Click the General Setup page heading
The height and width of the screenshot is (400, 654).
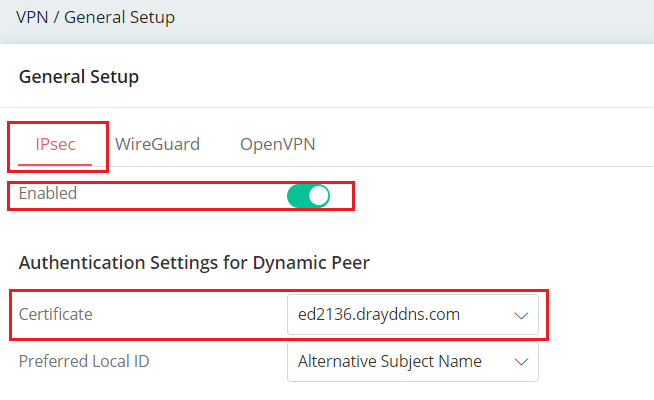(79, 76)
